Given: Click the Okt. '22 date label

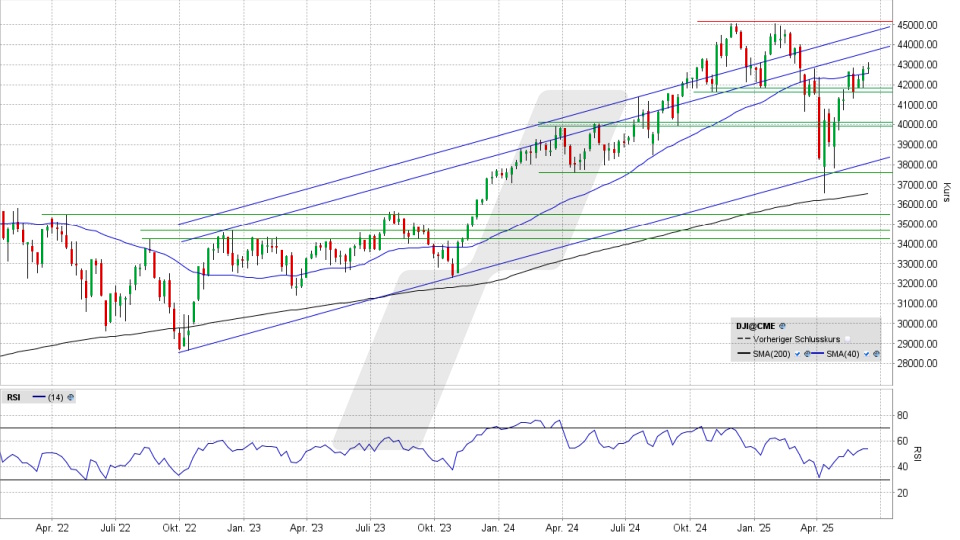Looking at the screenshot, I should tap(180, 528).
